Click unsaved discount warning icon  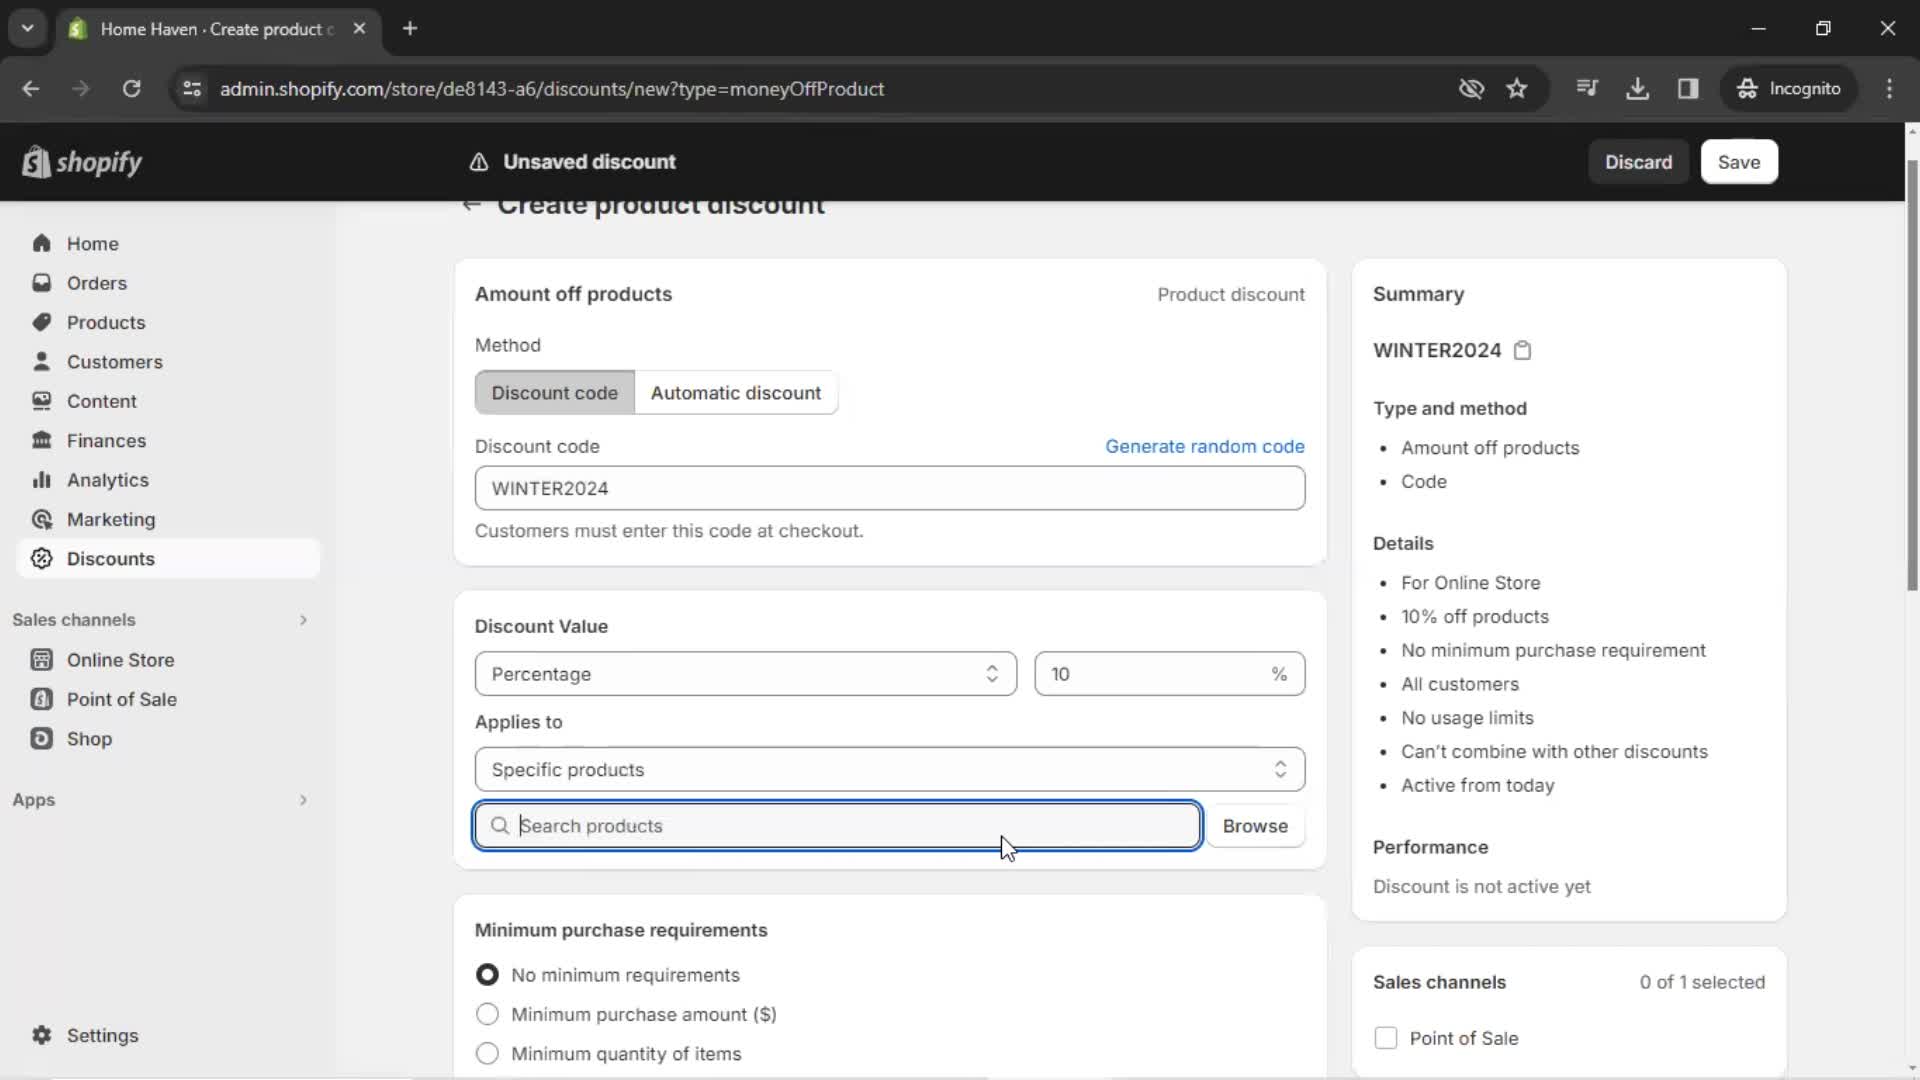pyautogui.click(x=479, y=162)
